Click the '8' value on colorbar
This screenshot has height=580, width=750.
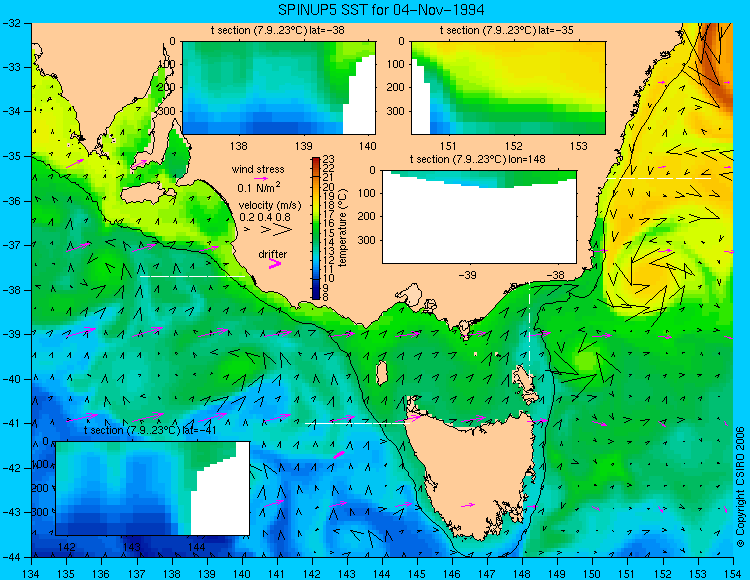326,296
